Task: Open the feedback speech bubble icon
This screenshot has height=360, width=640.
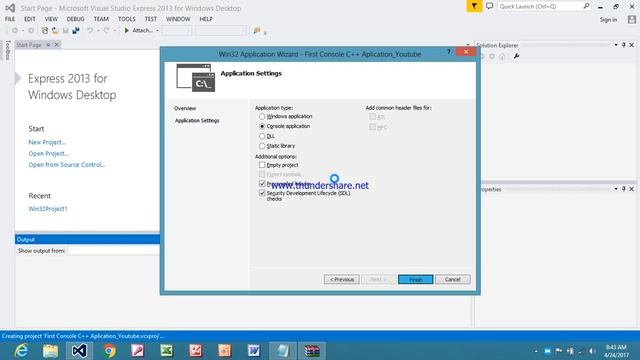Action: tap(489, 6)
